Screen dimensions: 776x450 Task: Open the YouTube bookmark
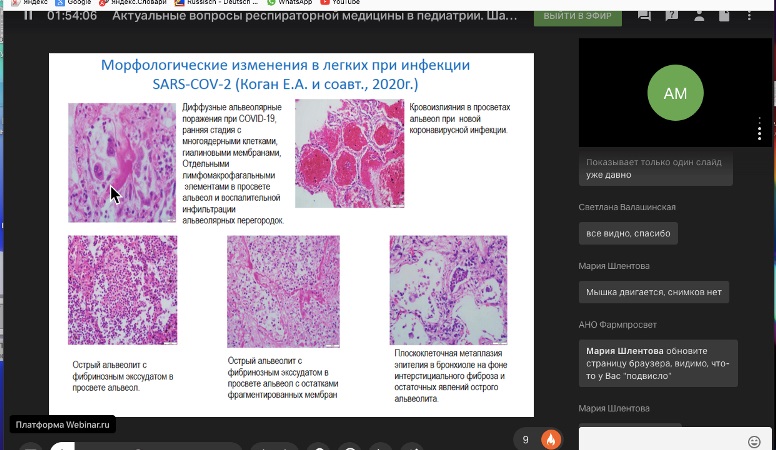(340, 2)
